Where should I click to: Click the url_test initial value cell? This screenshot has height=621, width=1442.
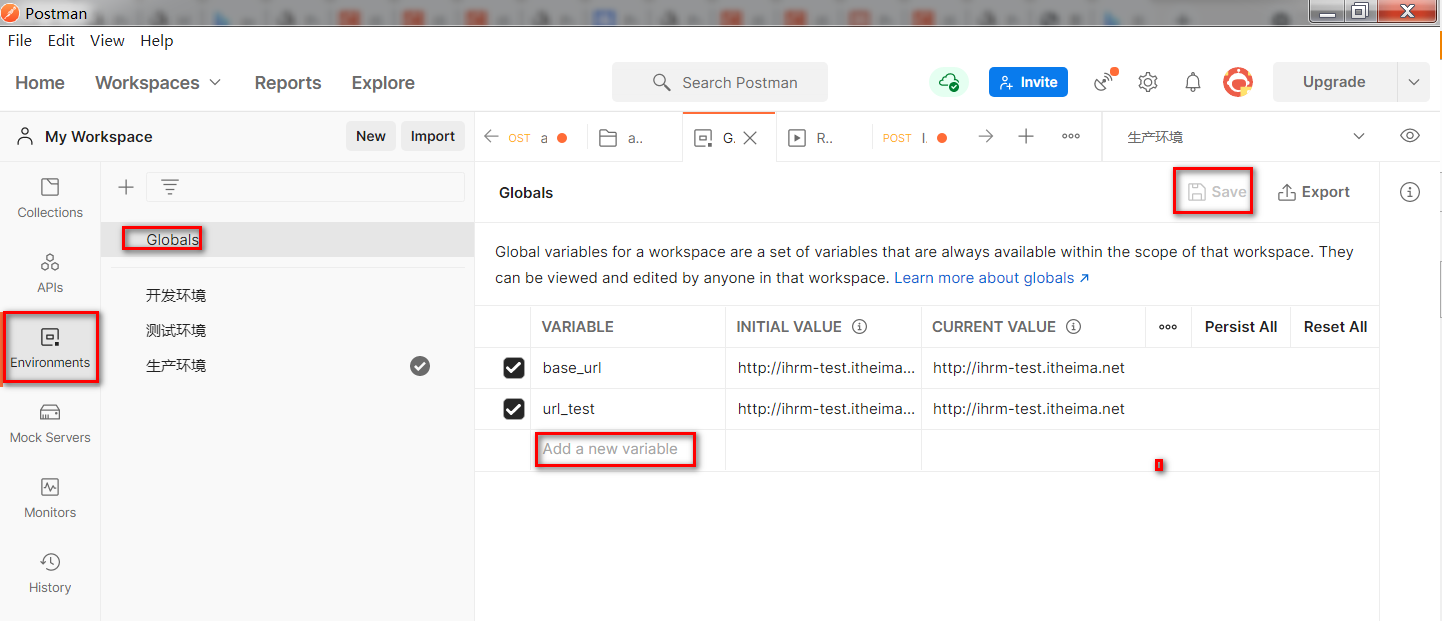[x=824, y=409]
